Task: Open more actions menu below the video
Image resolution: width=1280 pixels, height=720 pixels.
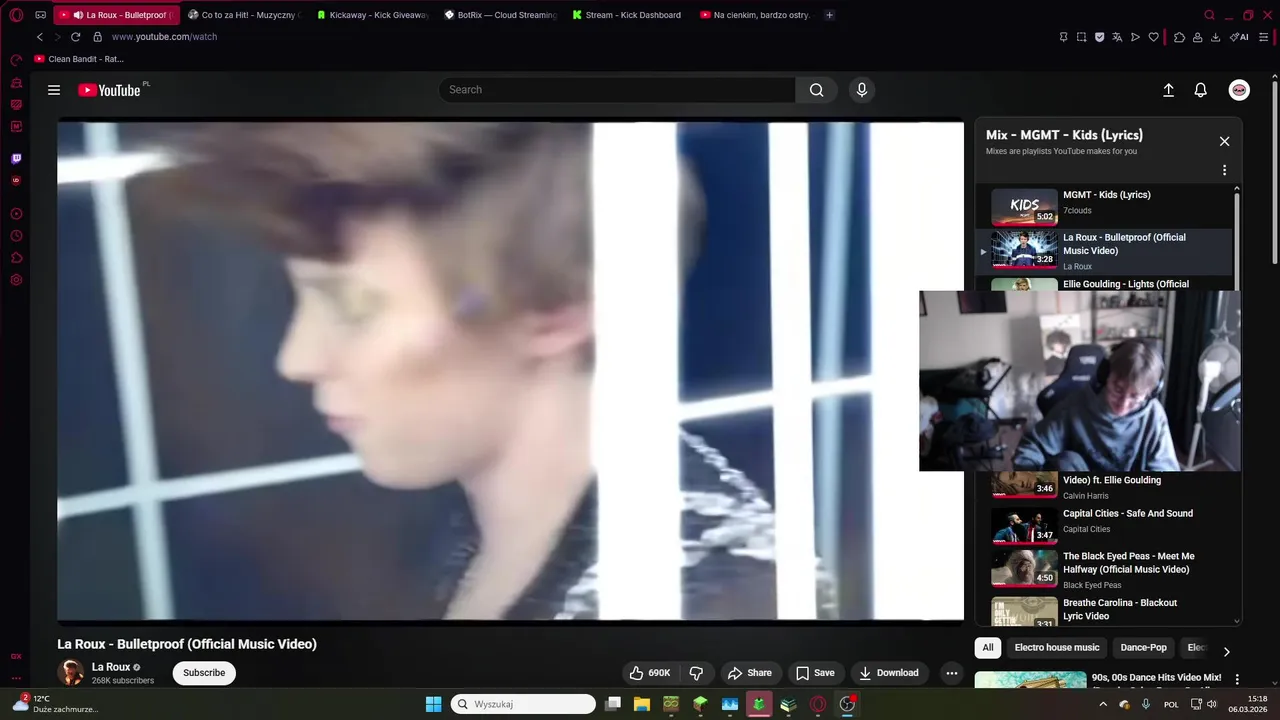Action: pyautogui.click(x=952, y=673)
